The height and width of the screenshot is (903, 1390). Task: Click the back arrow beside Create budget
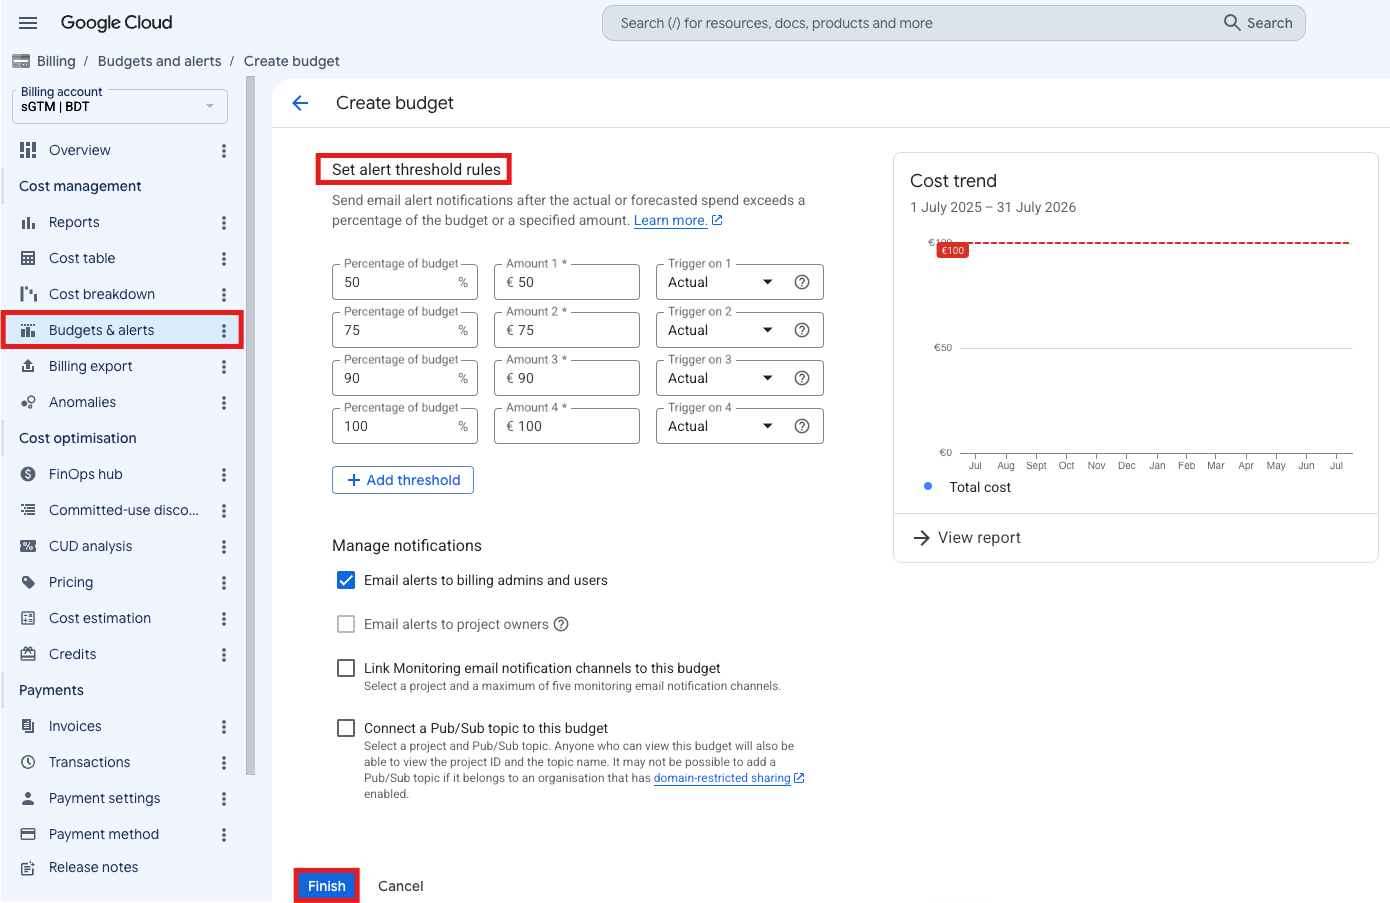click(300, 103)
